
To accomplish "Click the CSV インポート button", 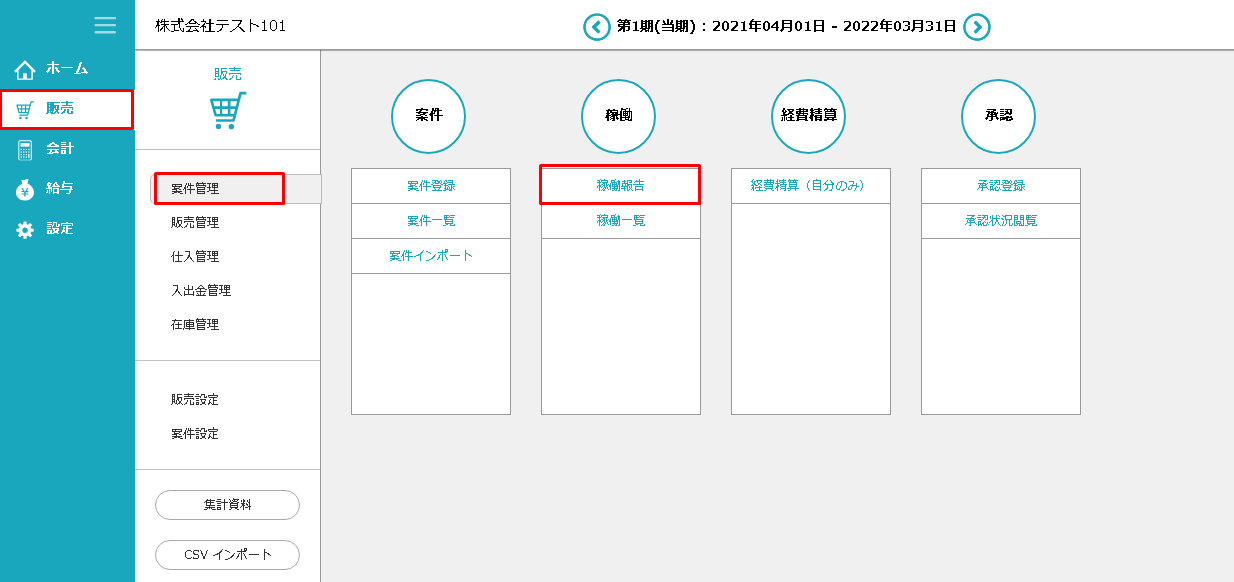I will tap(227, 555).
